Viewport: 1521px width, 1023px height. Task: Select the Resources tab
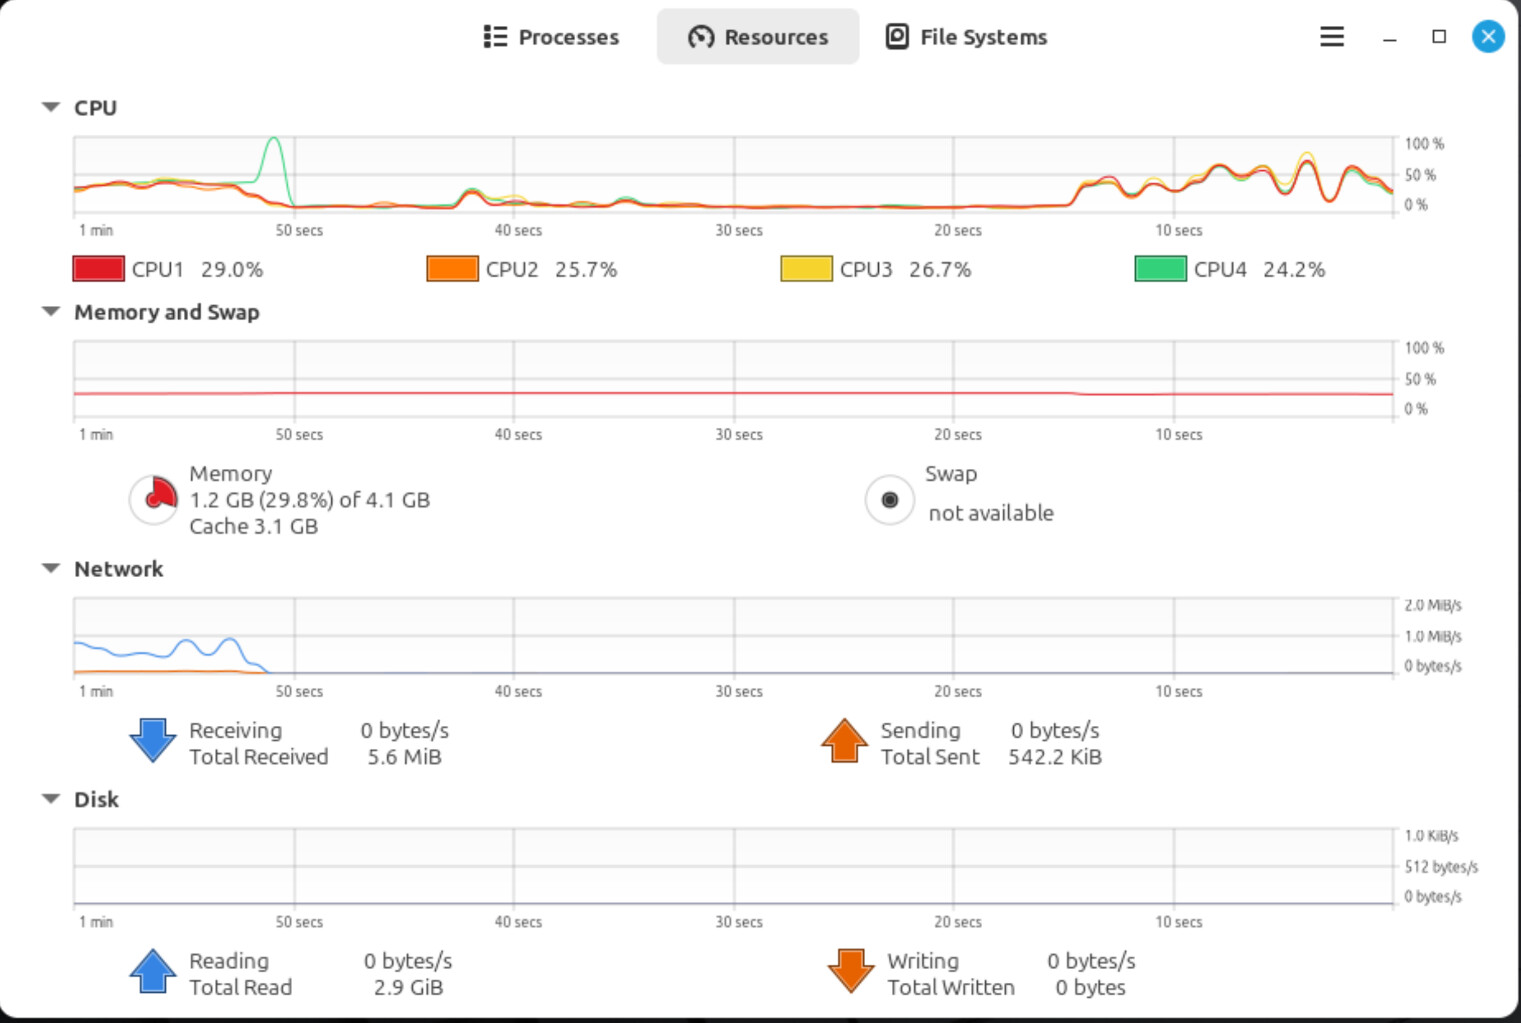click(x=758, y=37)
